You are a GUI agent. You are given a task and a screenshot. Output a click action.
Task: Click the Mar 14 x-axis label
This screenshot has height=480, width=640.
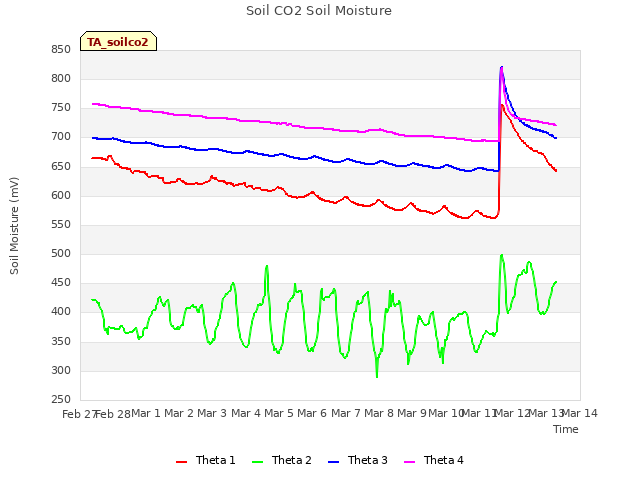pos(580,413)
